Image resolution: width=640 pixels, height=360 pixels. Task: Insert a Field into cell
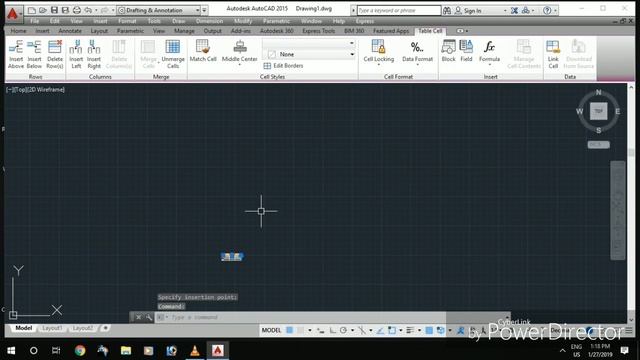click(x=466, y=51)
